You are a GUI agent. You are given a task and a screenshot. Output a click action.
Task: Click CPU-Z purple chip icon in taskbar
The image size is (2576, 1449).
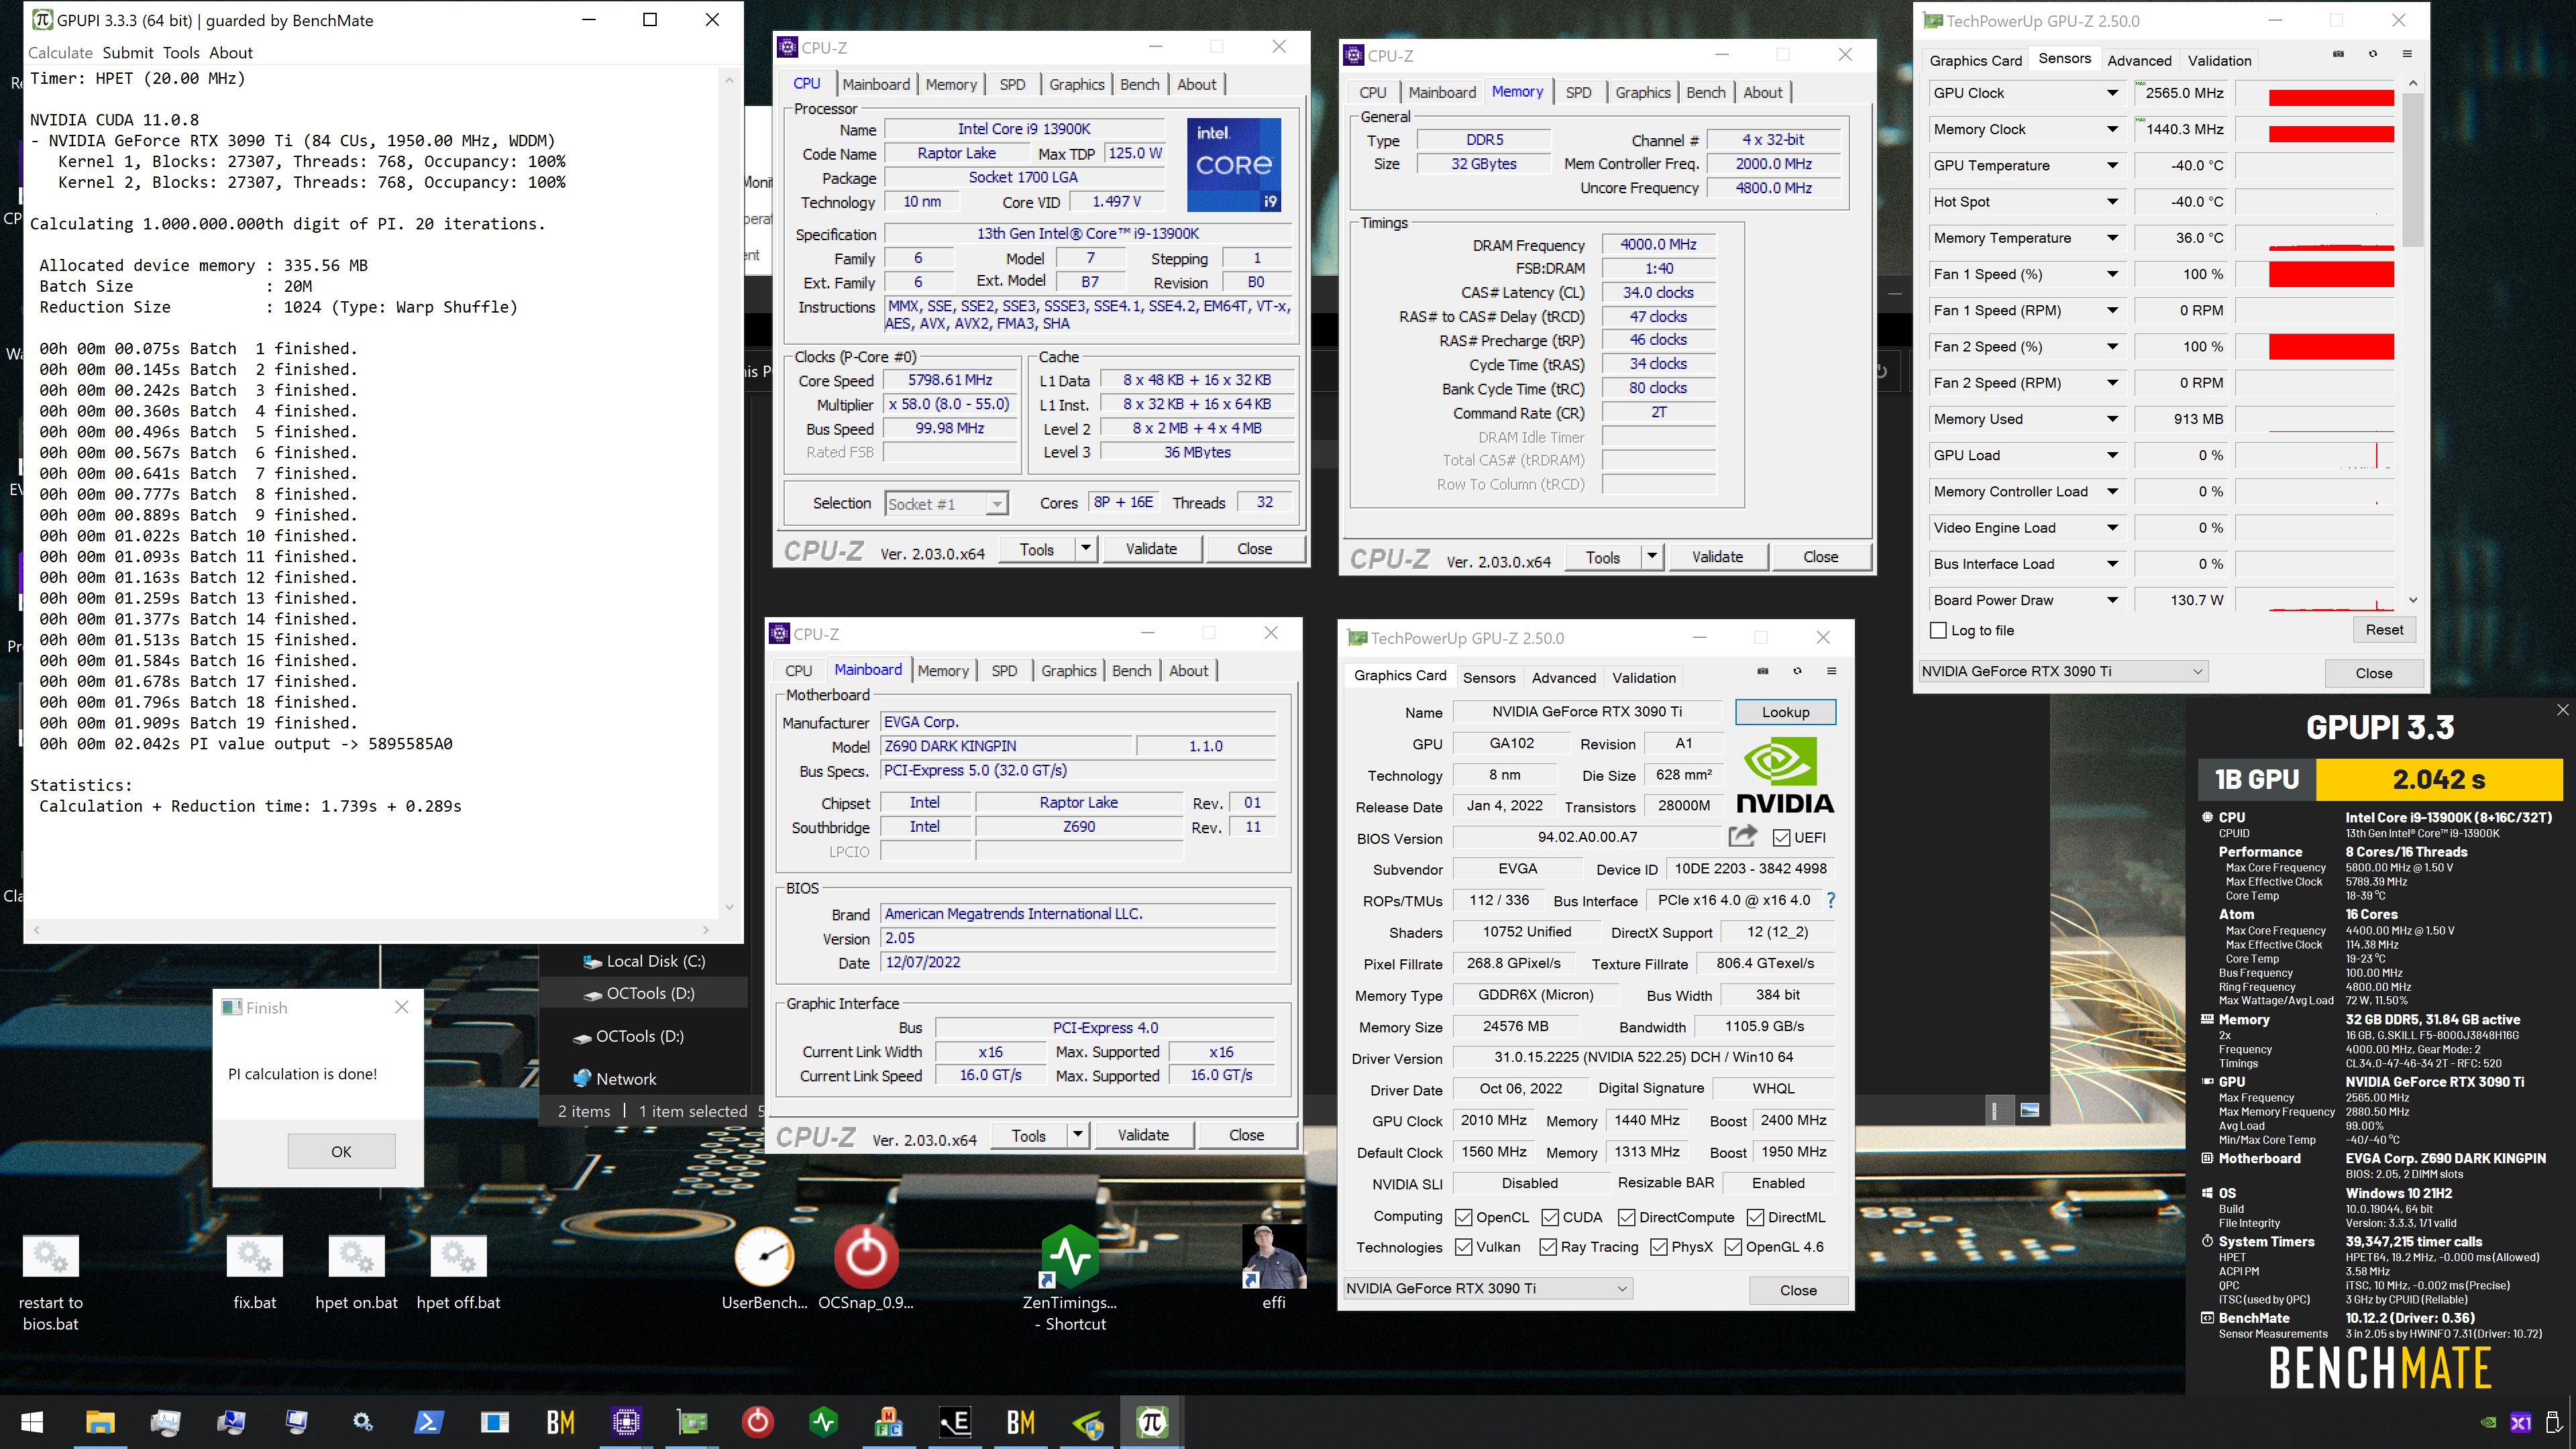tap(626, 1421)
